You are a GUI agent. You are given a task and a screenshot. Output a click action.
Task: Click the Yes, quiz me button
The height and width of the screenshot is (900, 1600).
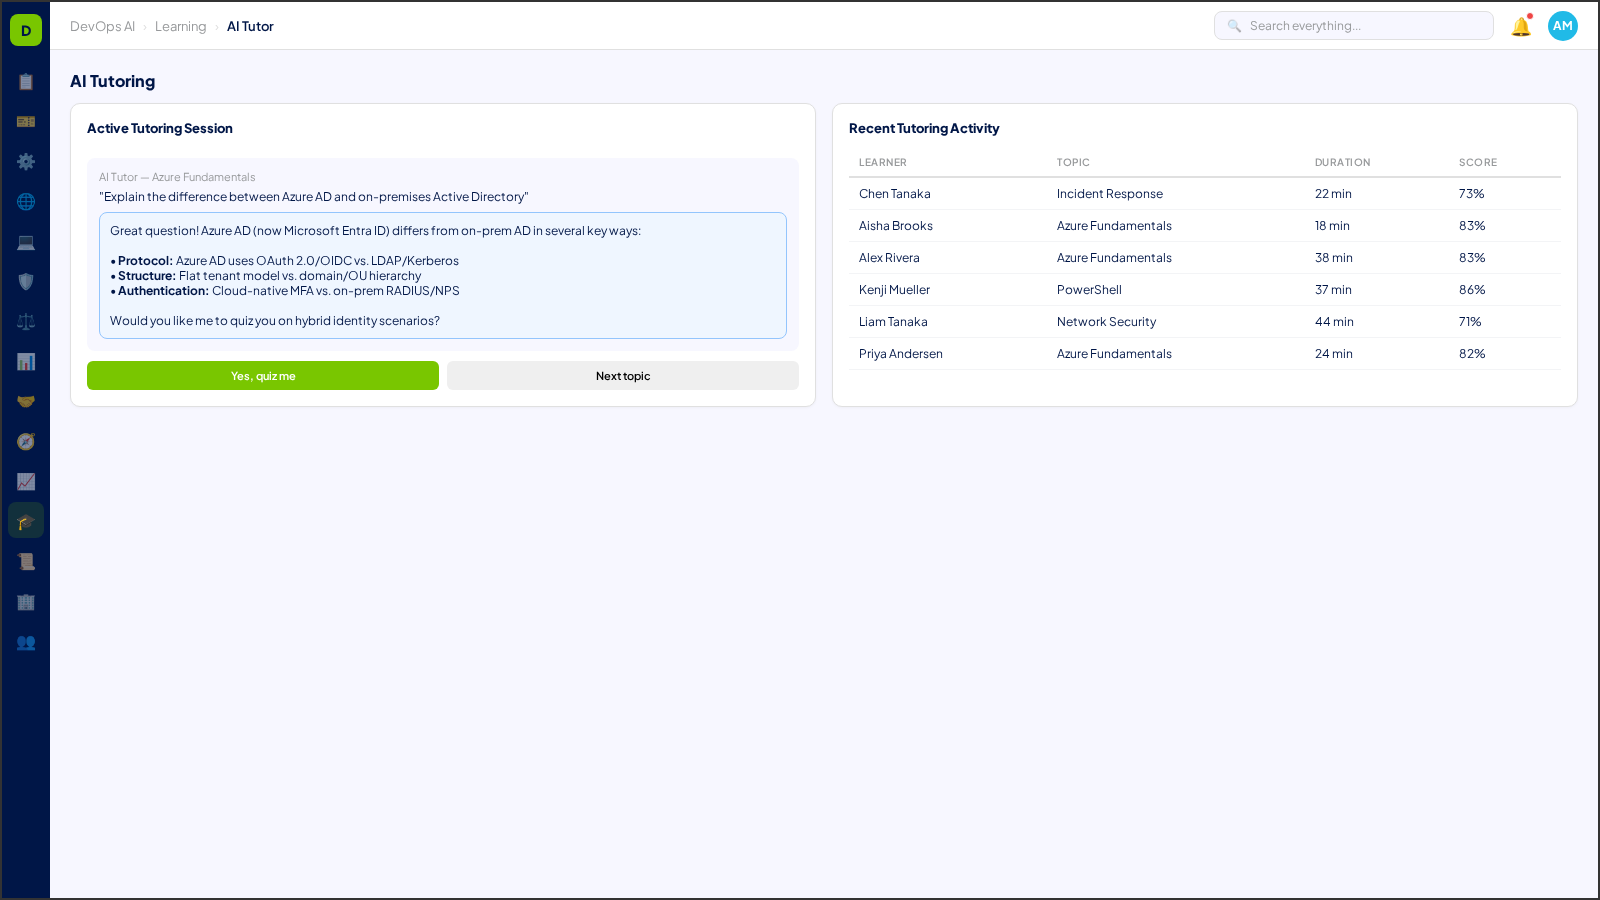pos(262,375)
